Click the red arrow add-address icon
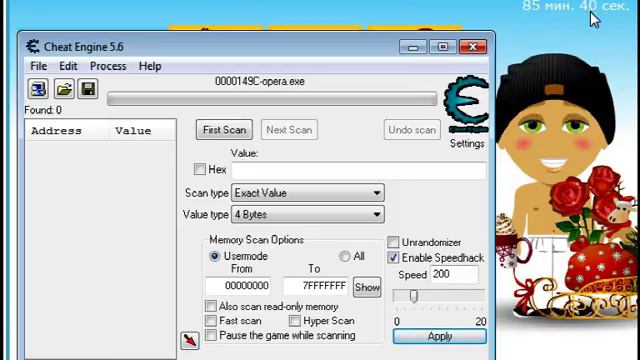Image resolution: width=640 pixels, height=360 pixels. [x=190, y=340]
